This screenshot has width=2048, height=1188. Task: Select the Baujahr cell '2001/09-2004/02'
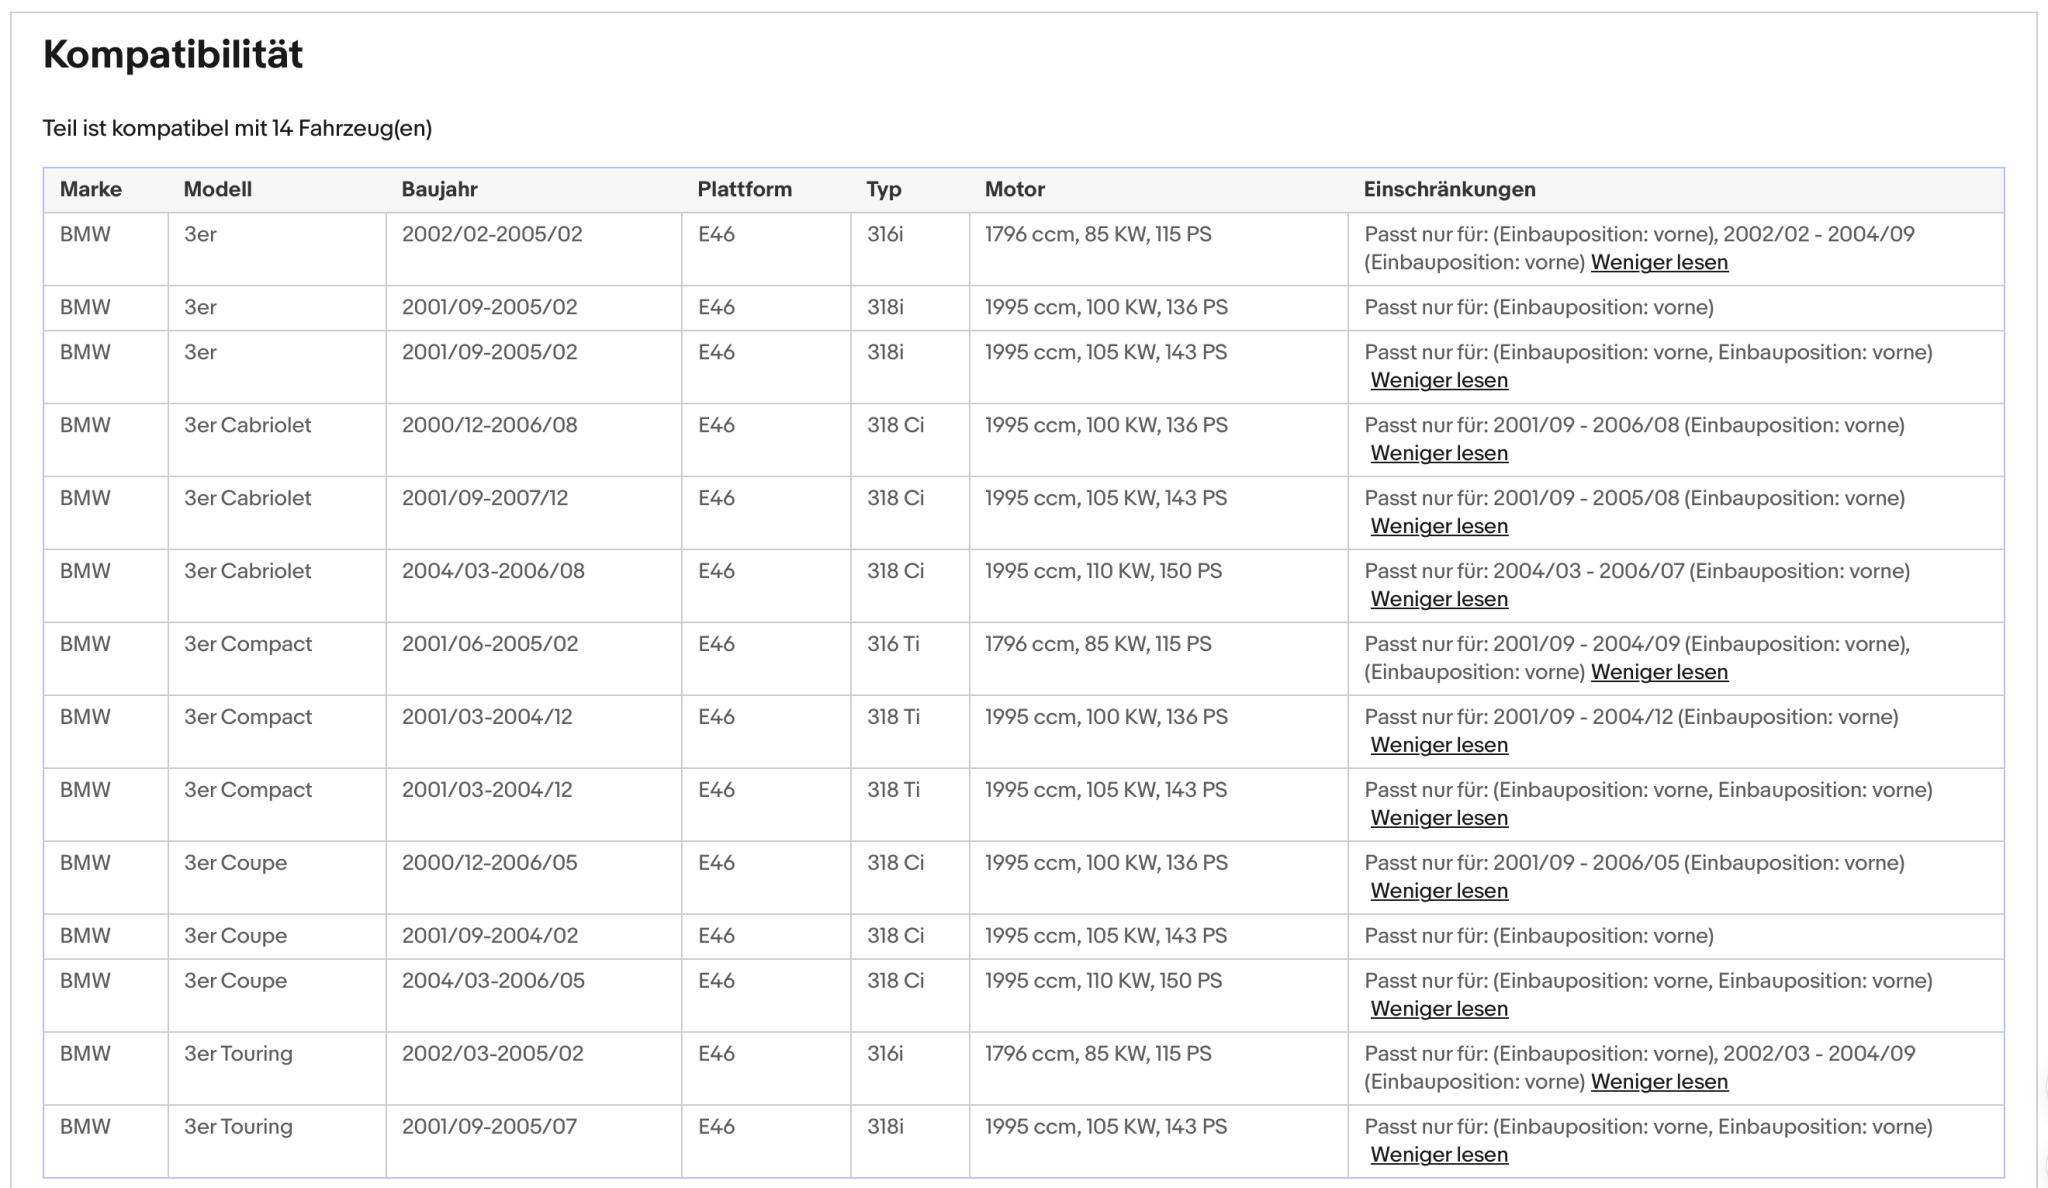490,936
